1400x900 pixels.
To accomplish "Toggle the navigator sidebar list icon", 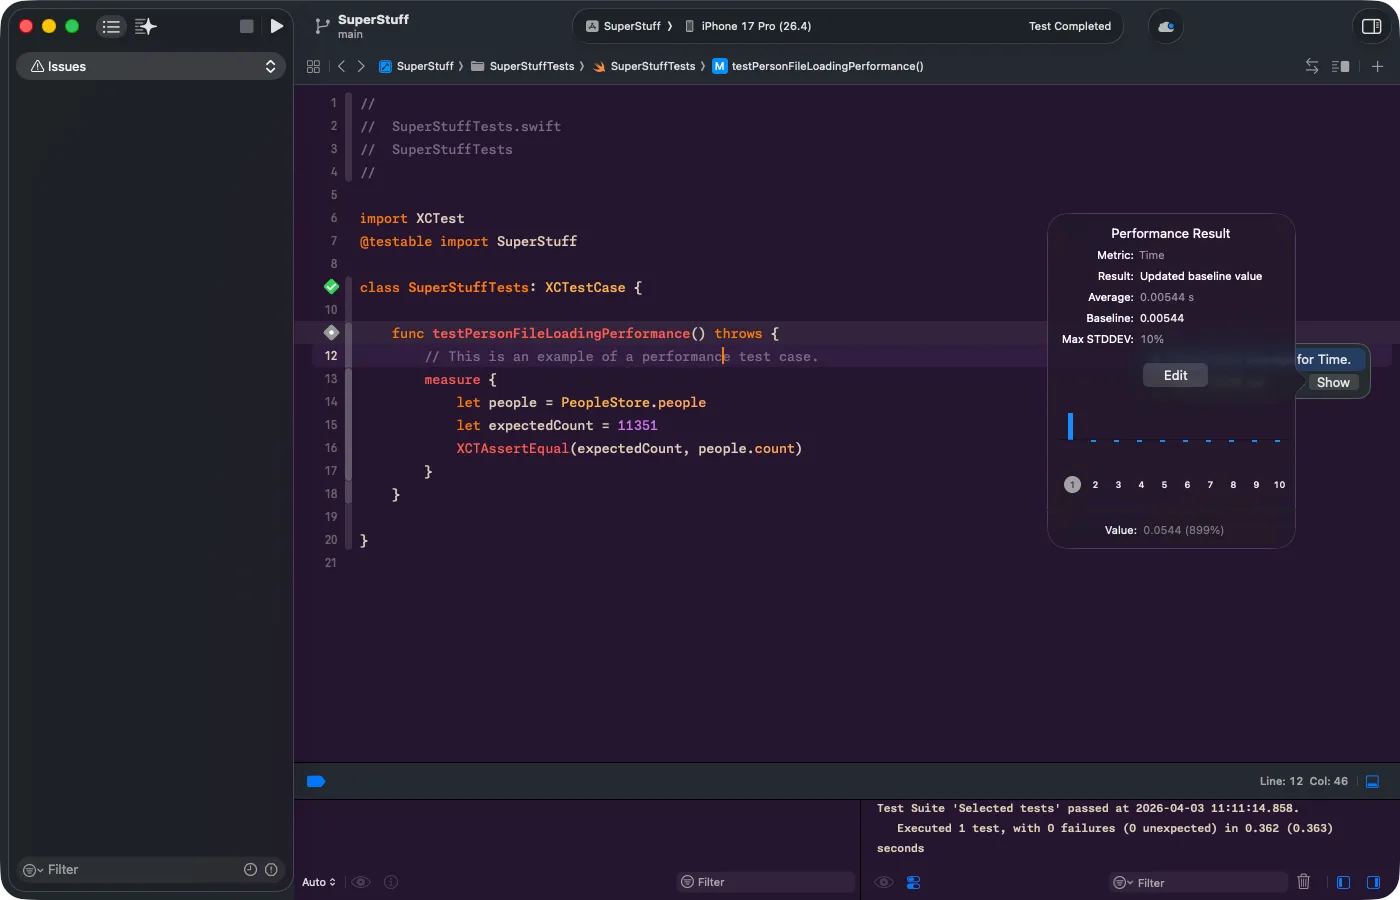I will 111,27.
